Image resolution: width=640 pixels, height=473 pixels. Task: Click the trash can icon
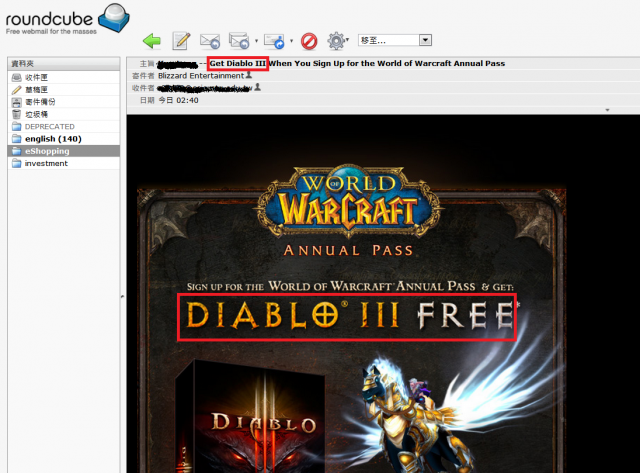(x=16, y=114)
